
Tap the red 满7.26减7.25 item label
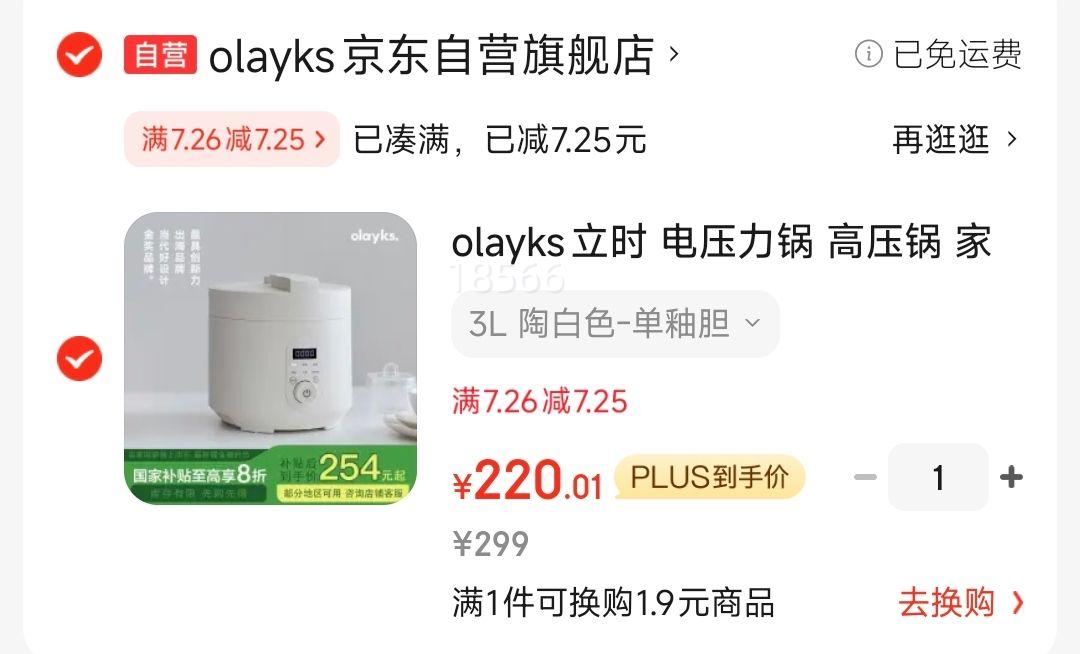pyautogui.click(x=540, y=401)
